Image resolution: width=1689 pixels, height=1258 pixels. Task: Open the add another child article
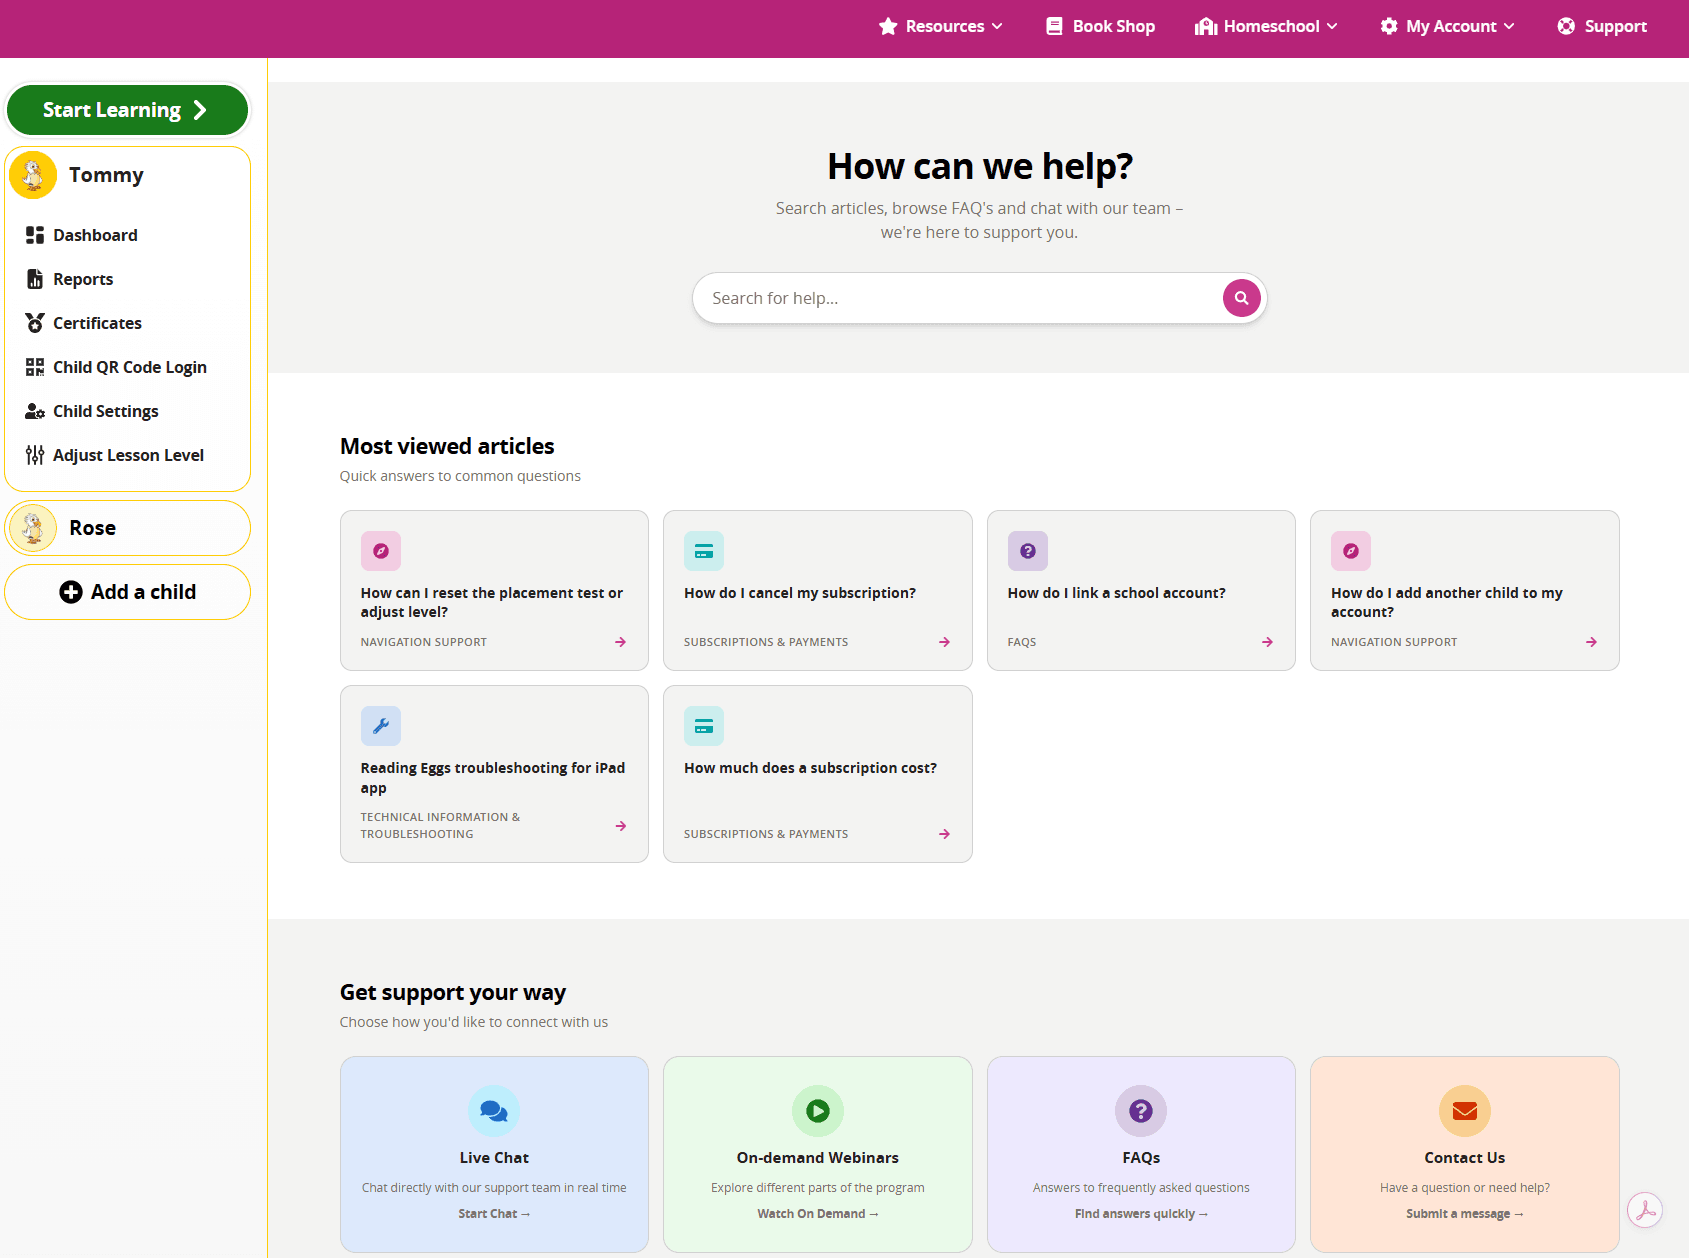click(x=1465, y=590)
